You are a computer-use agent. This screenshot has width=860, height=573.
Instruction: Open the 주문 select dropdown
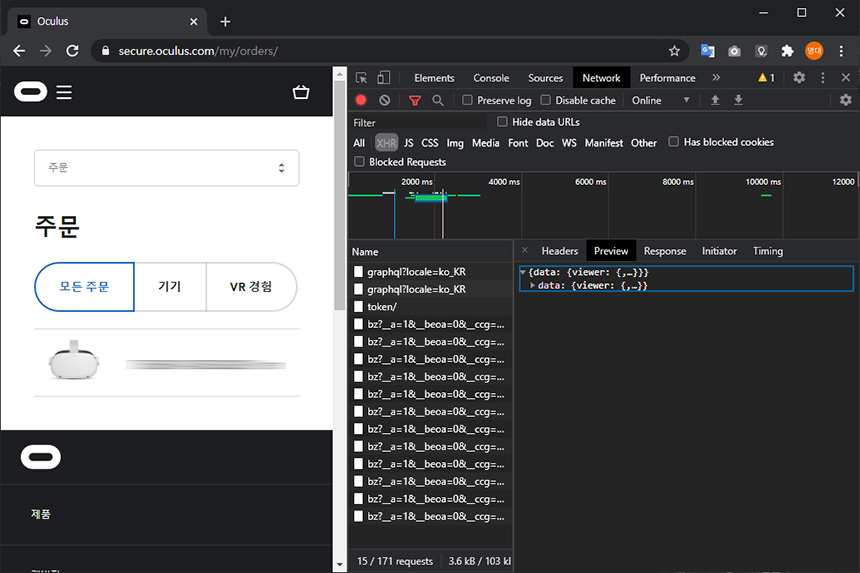point(167,168)
